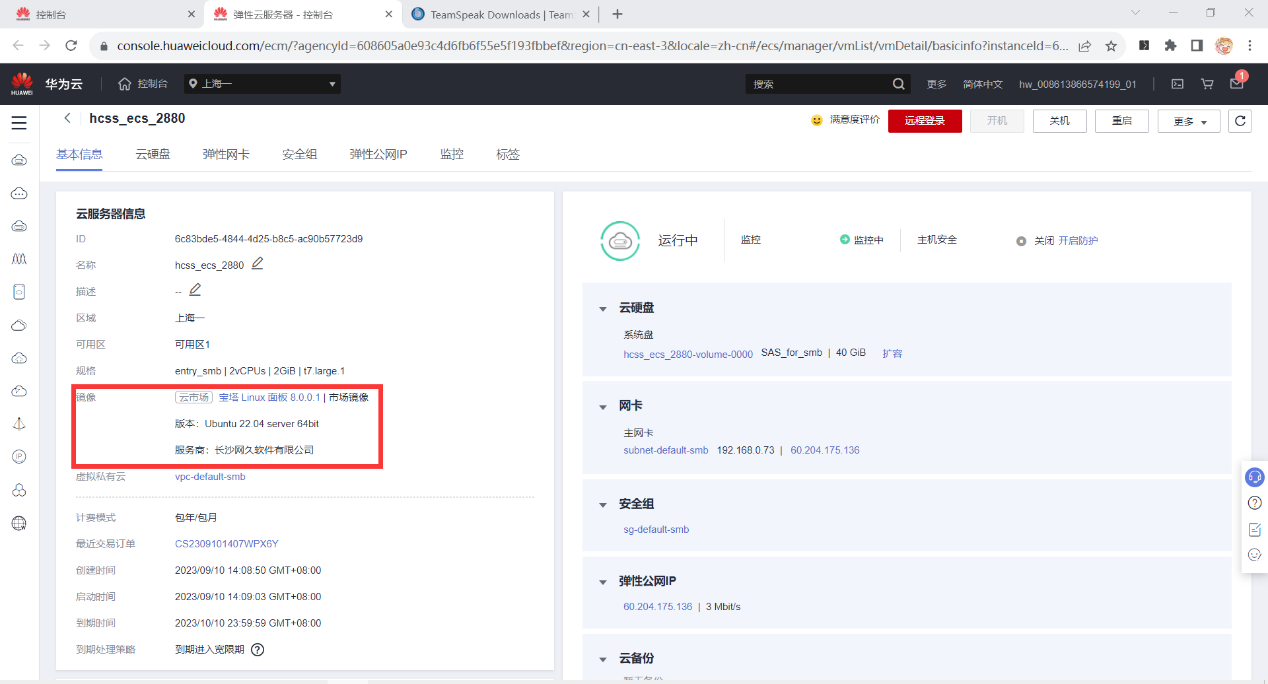Open the sg-default-smb security group link

656,529
